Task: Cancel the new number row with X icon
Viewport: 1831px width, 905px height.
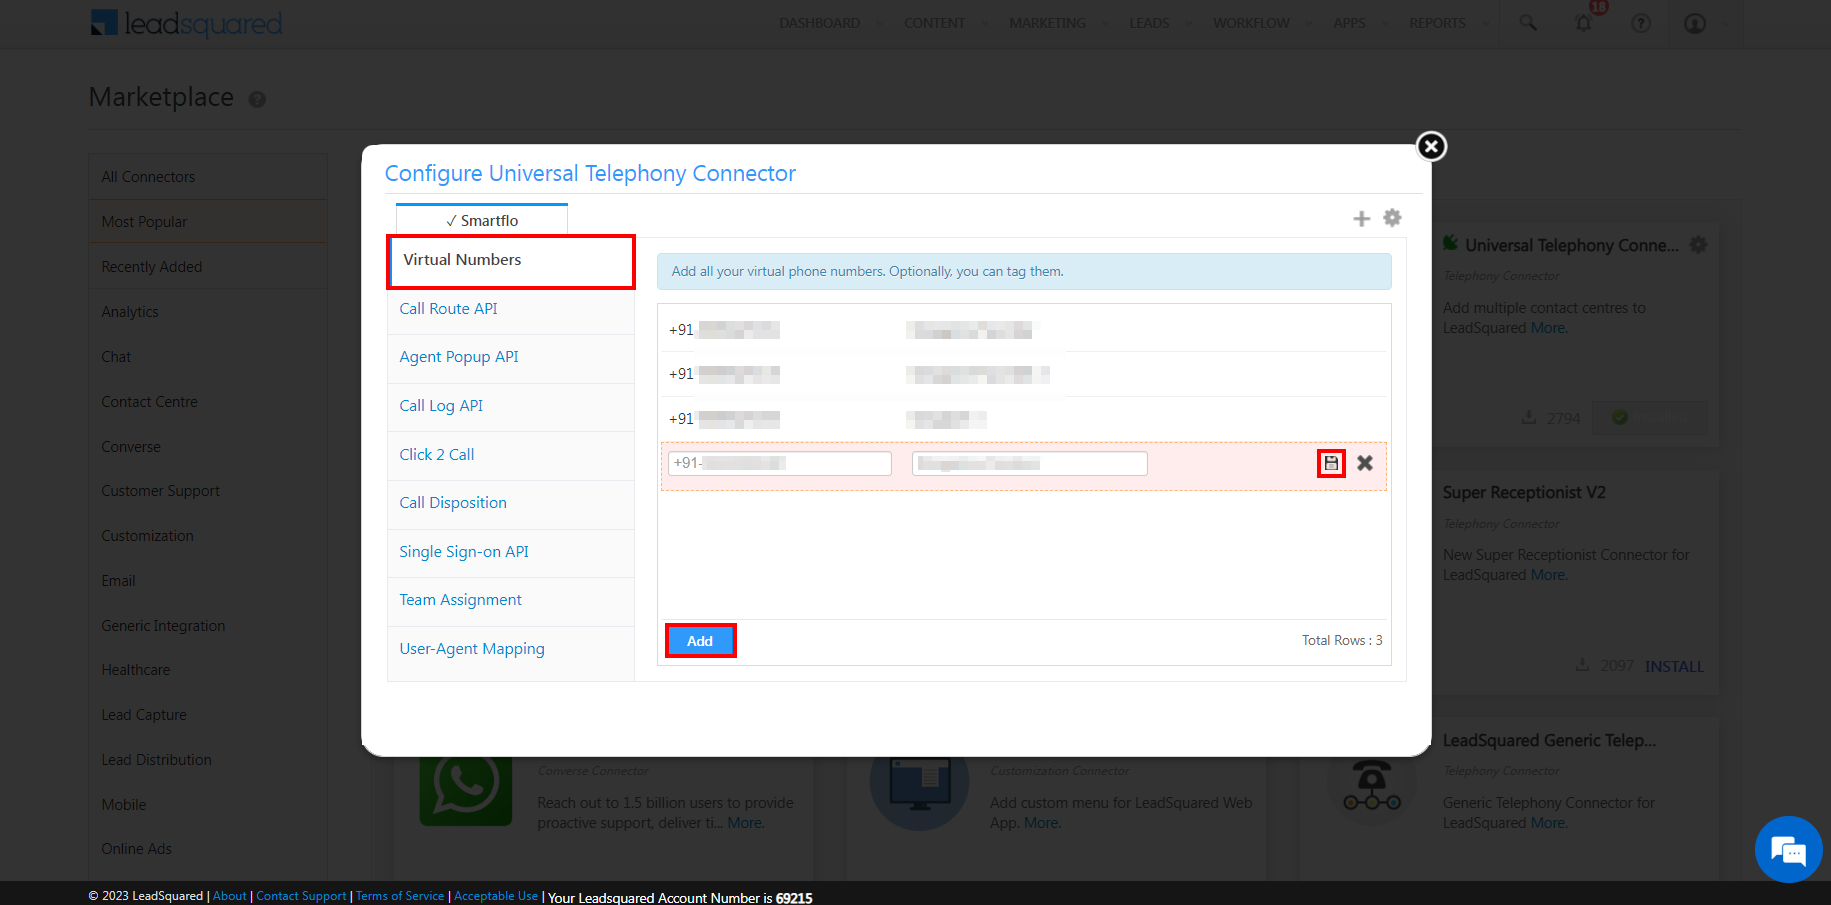Action: pos(1365,463)
